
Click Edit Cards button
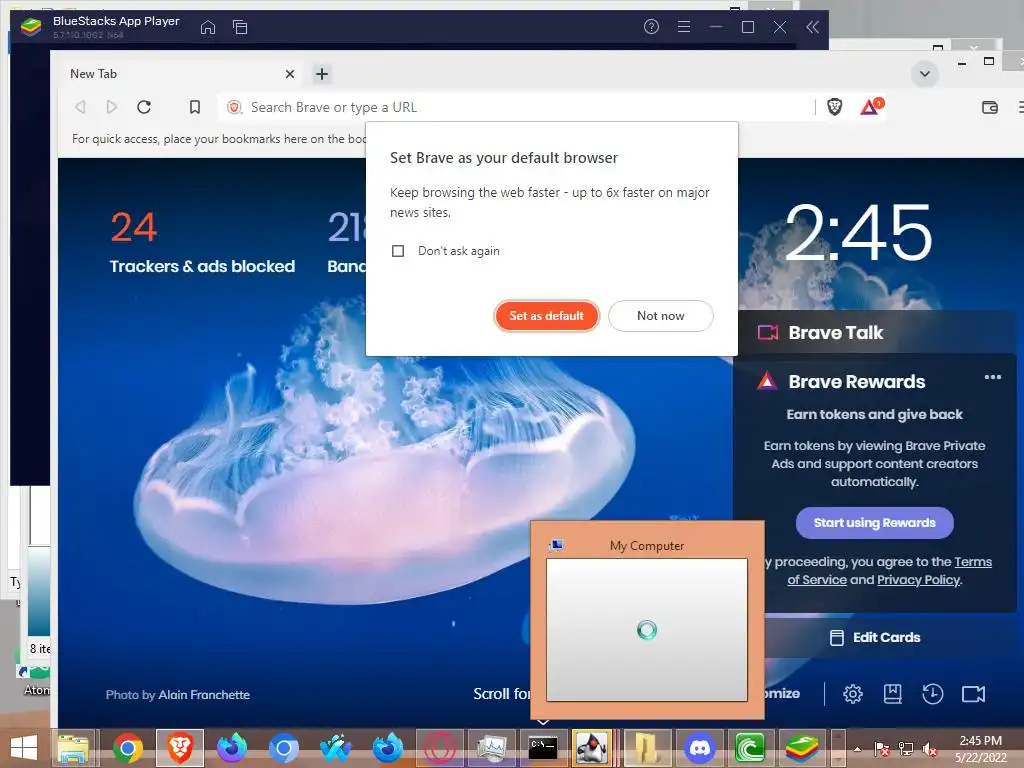874,637
